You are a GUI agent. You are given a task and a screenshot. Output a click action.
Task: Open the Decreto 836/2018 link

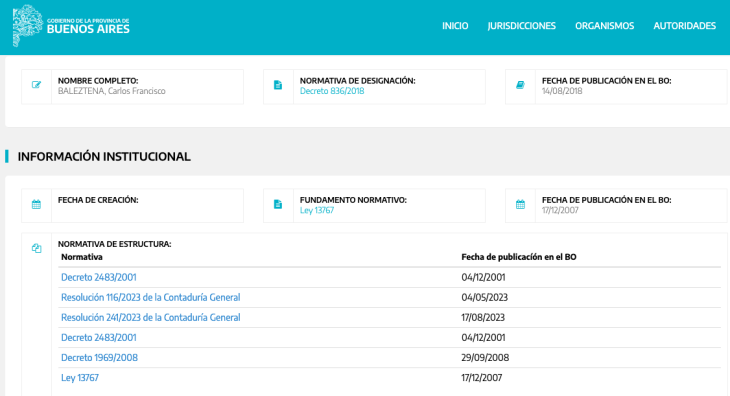(x=332, y=91)
